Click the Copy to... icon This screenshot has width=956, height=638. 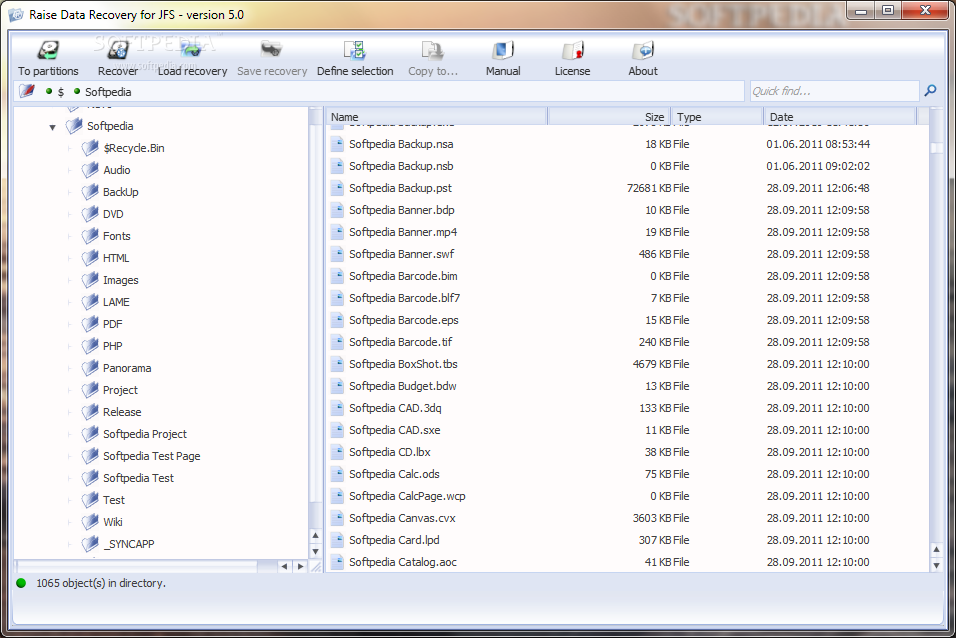(x=432, y=50)
